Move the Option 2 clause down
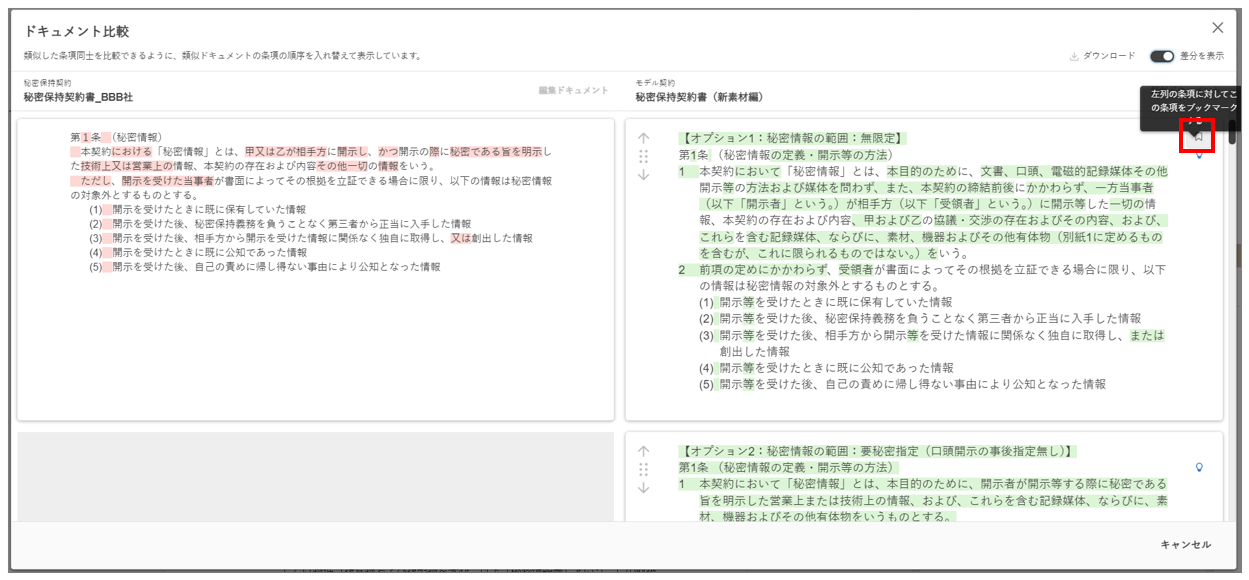 (x=643, y=488)
